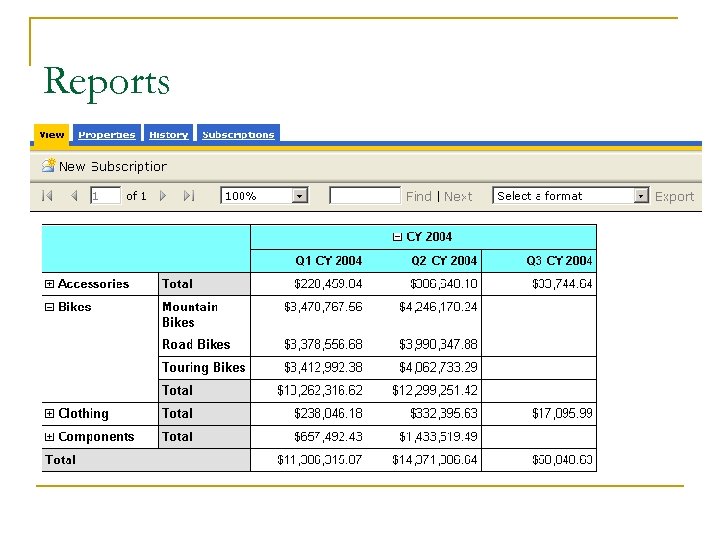Viewport: 720px width, 540px height.
Task: Go to previous page arrow
Action: point(74,196)
